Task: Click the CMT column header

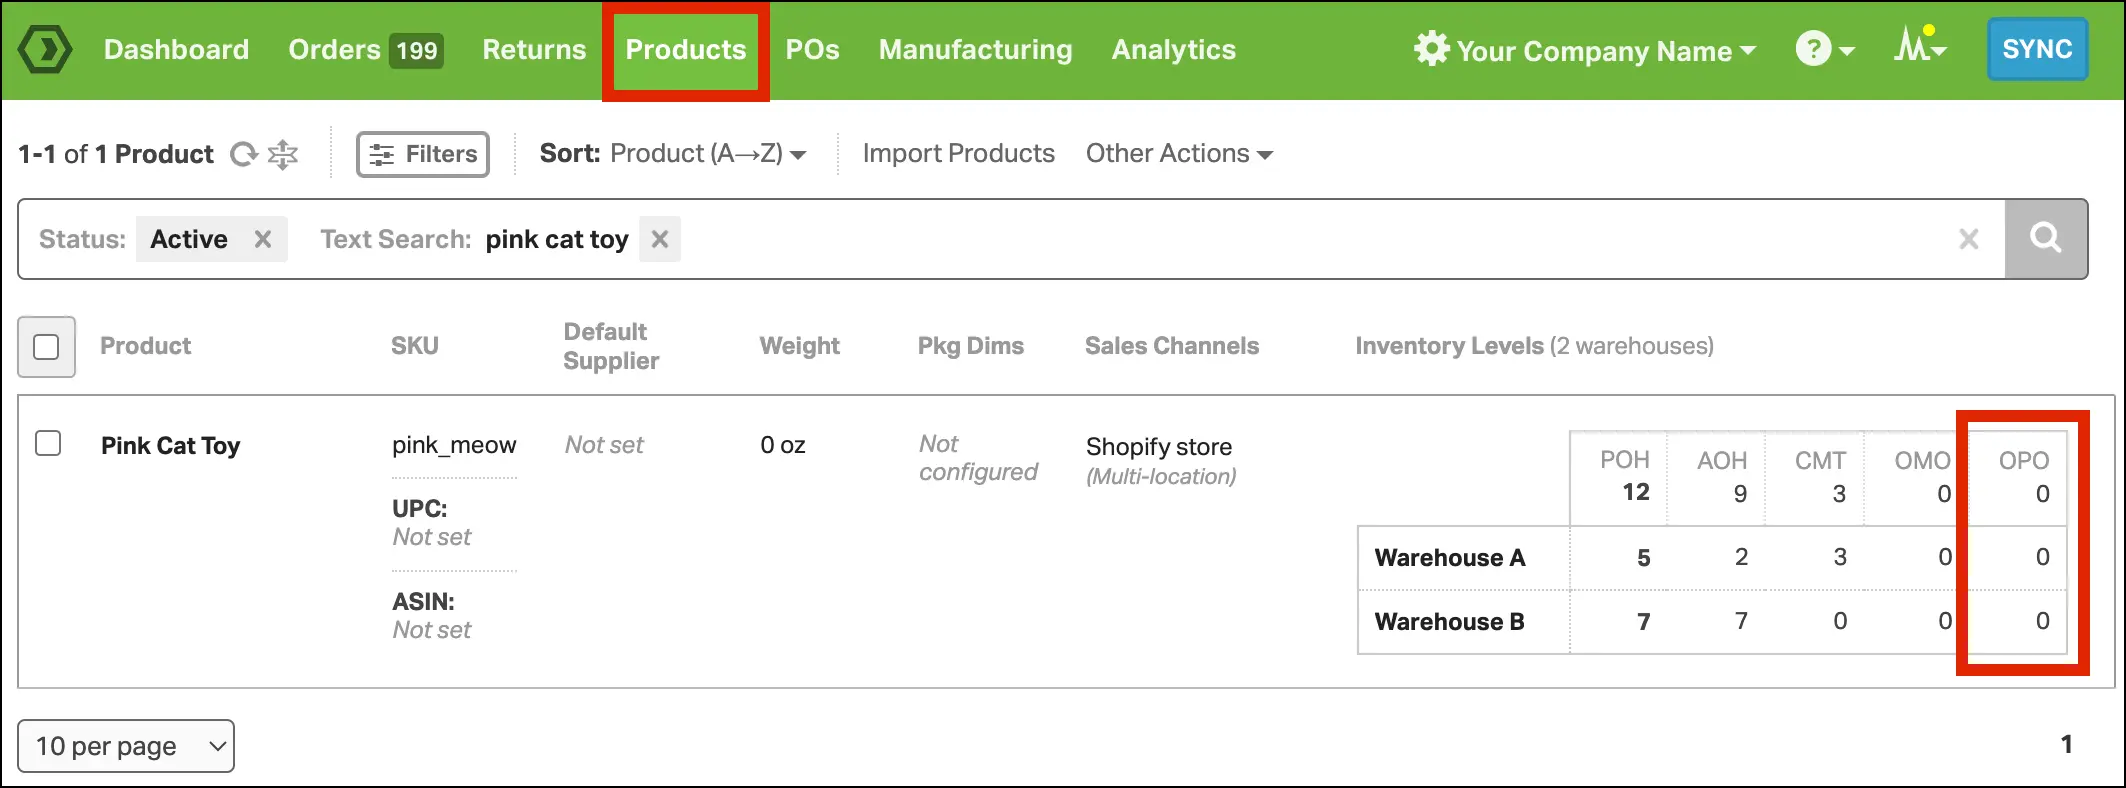Action: tap(1820, 461)
